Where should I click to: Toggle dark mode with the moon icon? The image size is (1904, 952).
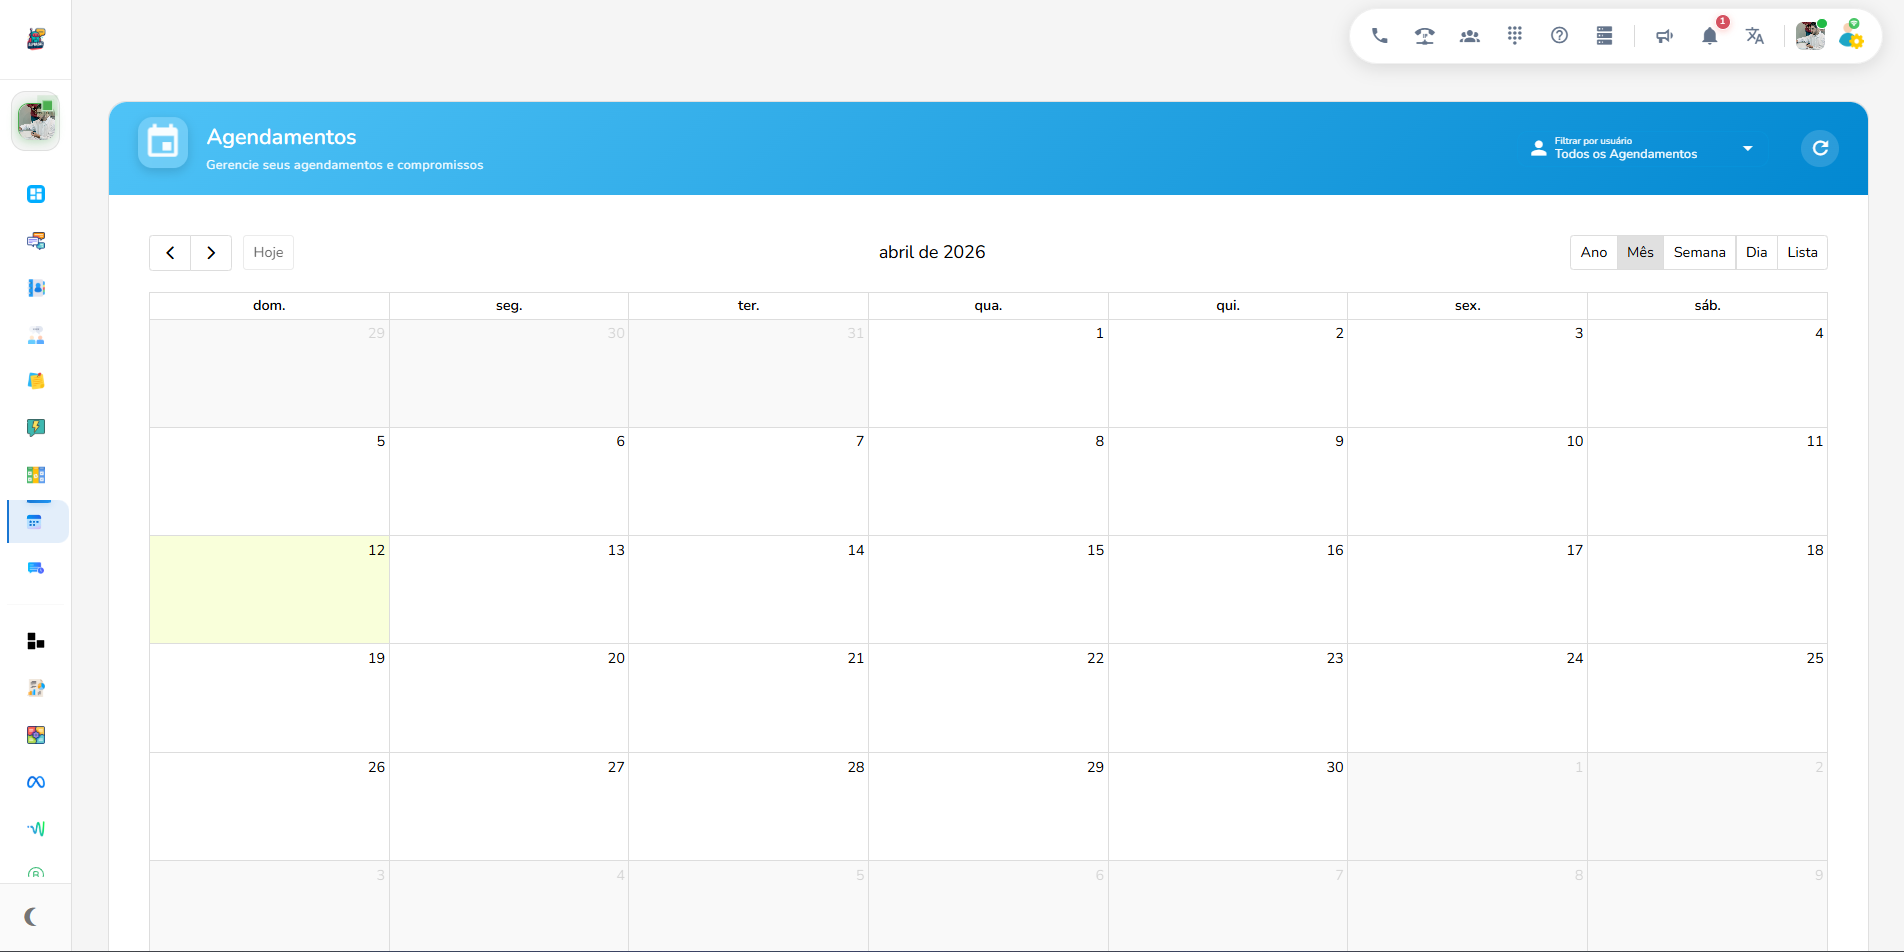32,916
